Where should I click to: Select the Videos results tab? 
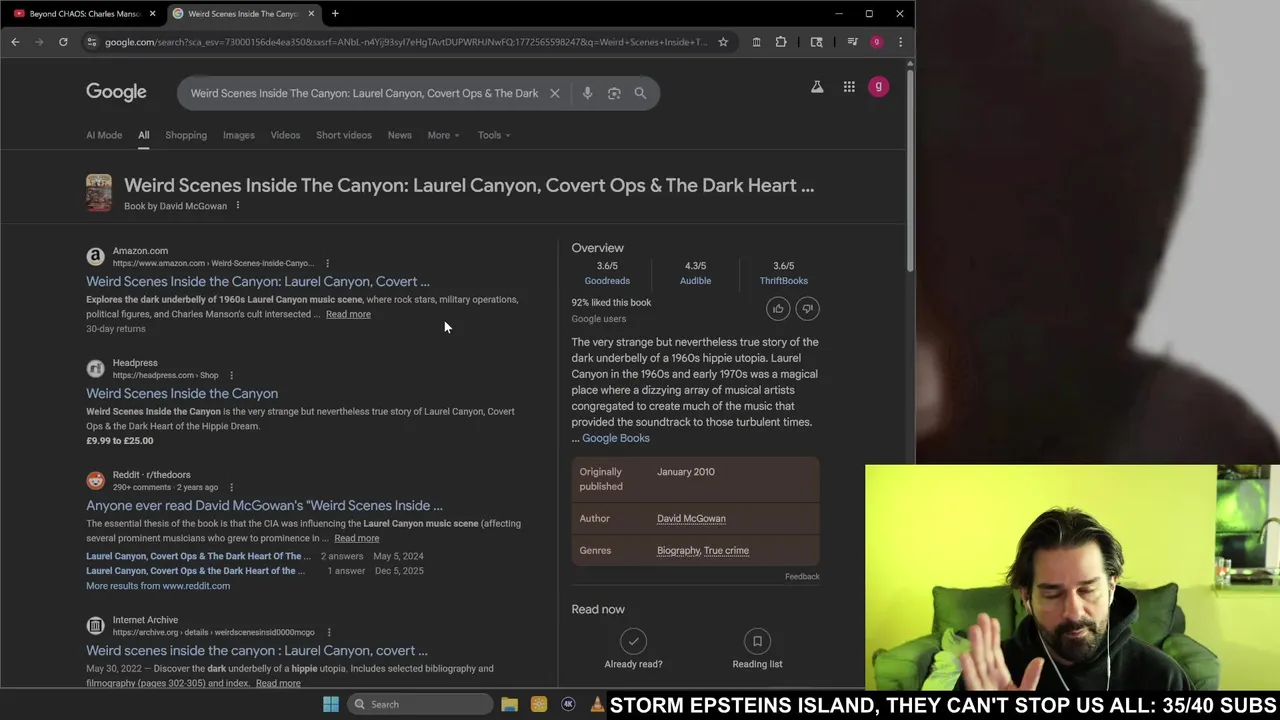tap(285, 135)
